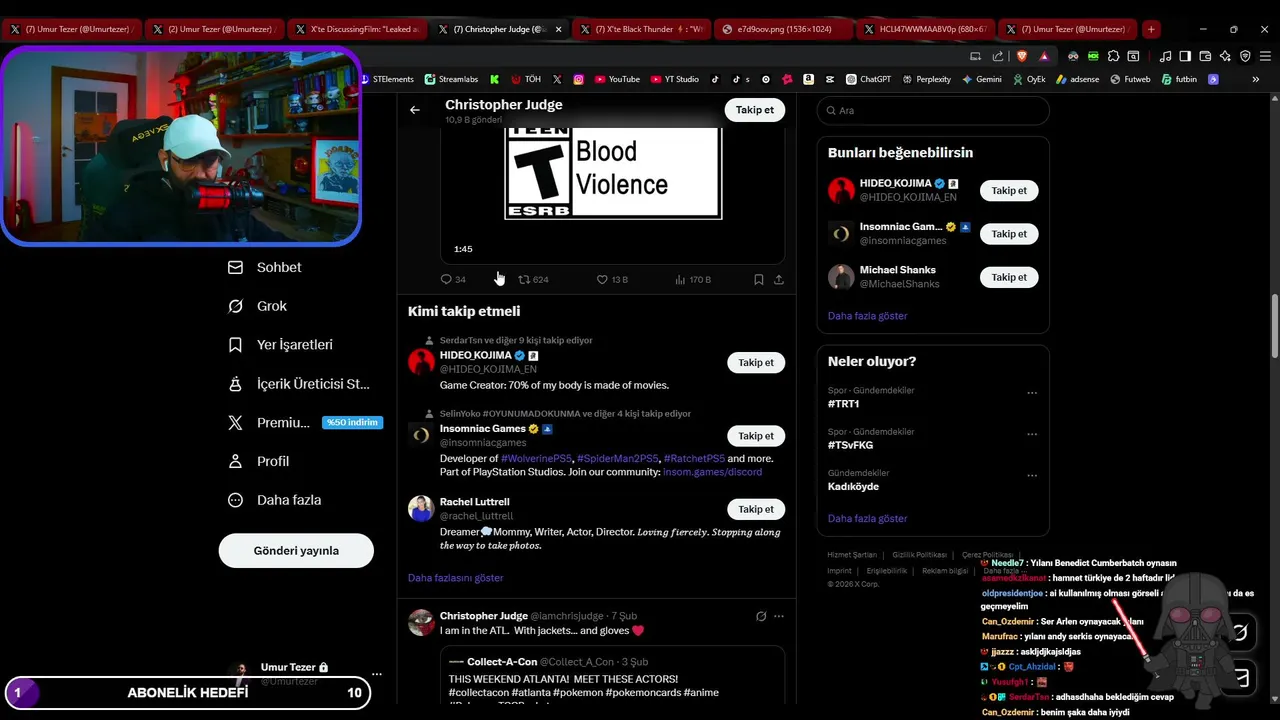Open the insom.games/discord link

[712, 472]
